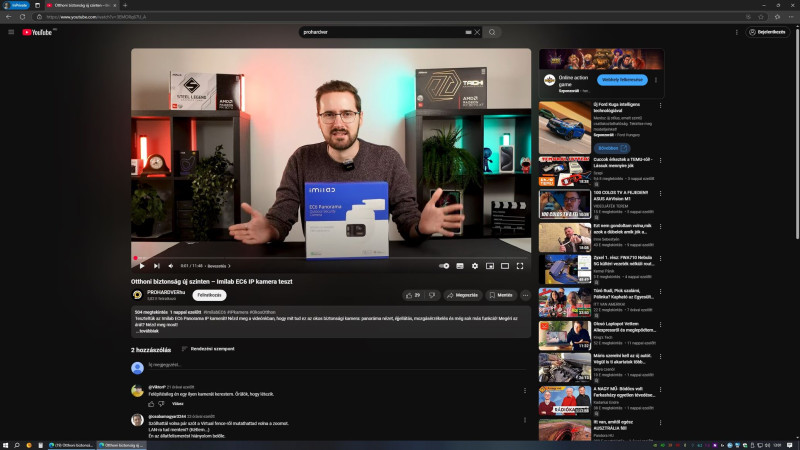The height and width of the screenshot is (450, 800).
Task: Open a new browser tab
Action: [x=125, y=5]
